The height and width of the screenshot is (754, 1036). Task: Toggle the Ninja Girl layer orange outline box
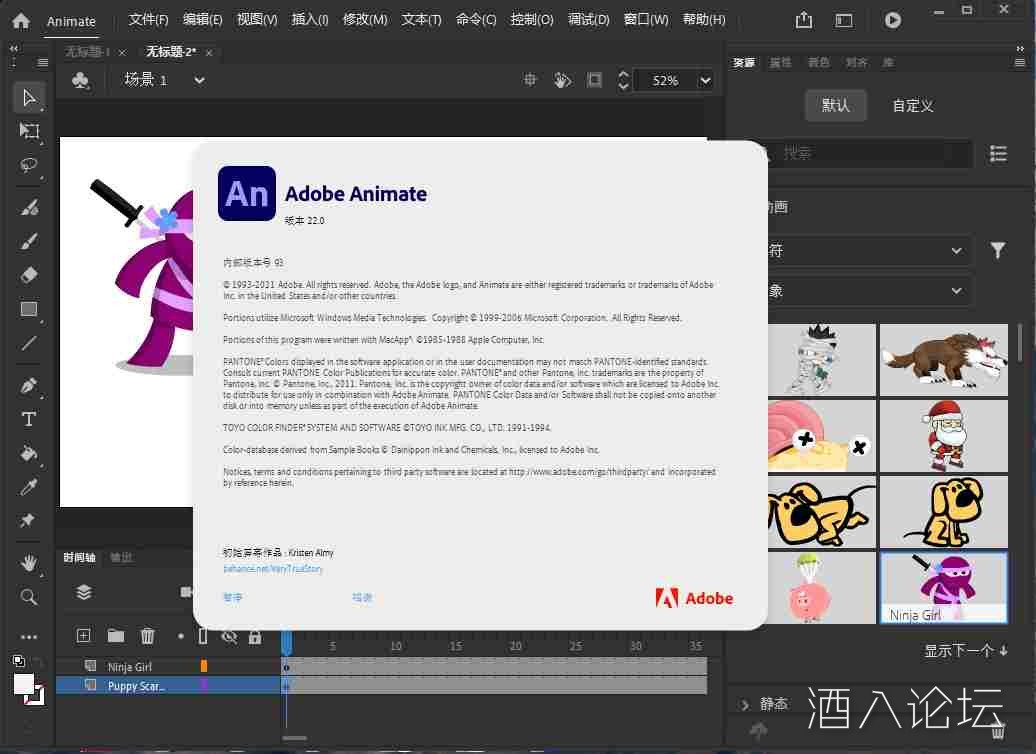pos(204,666)
